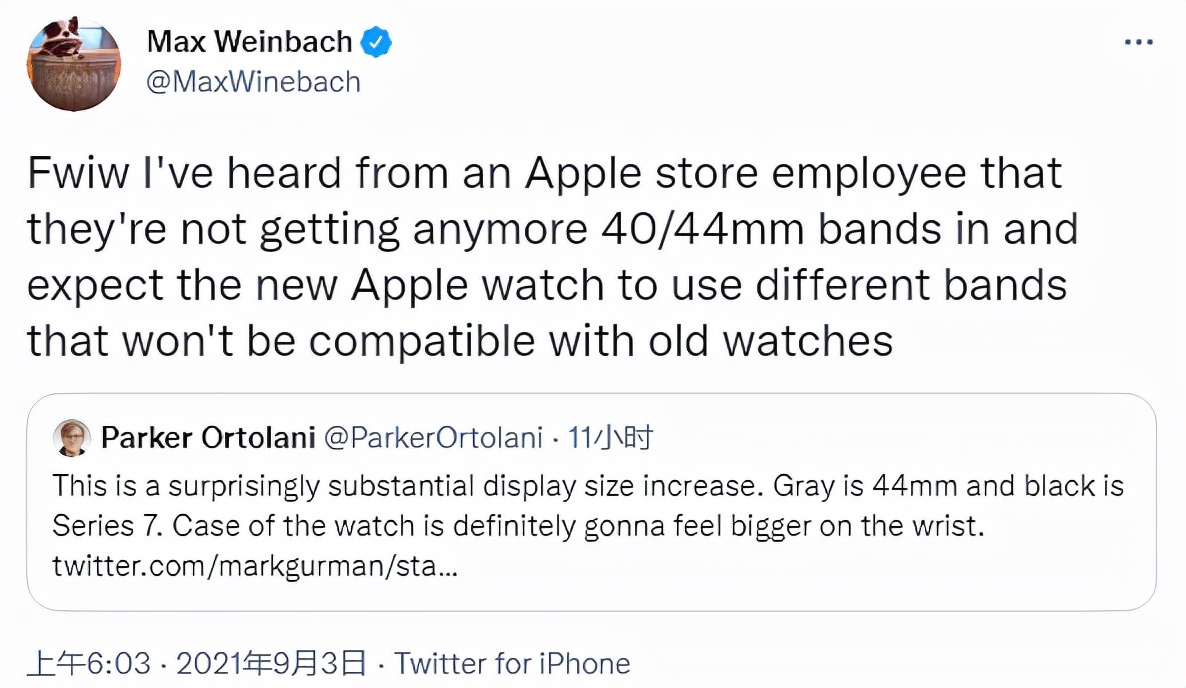Click the 'expect the new Apple watch' tweet line
This screenshot has height=688, width=1186.
tap(547, 285)
